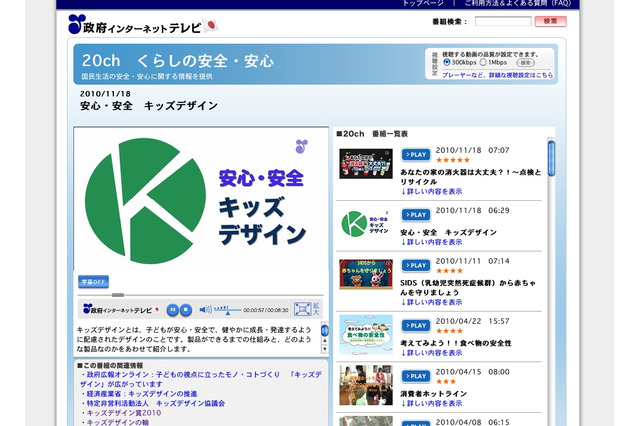640x426 pixels.
Task: Open the 消費者ホットライン thumbnail
Action: (x=366, y=385)
